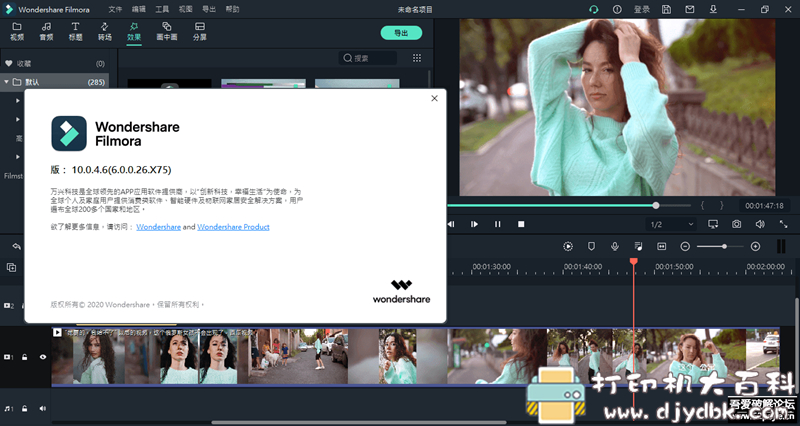The width and height of the screenshot is (800, 426).
Task: Click the audio level meter bars icon
Action: (781, 246)
